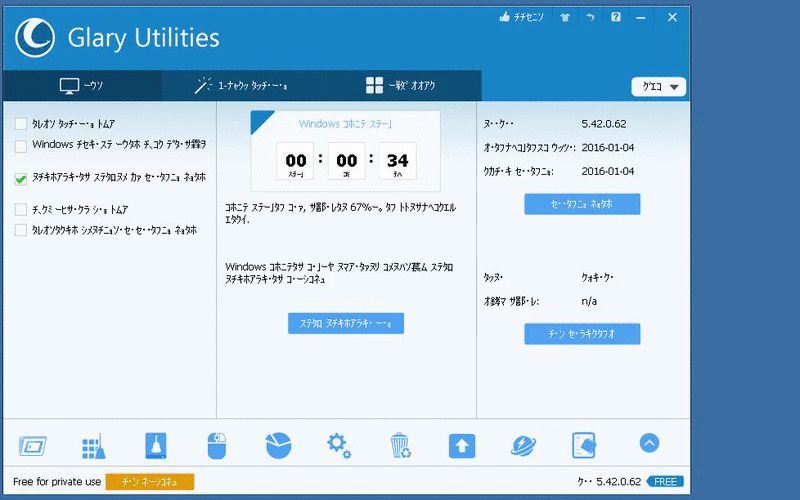This screenshot has height=500, width=800.
Task: Click the FREE badge in status bar
Action: pos(665,482)
